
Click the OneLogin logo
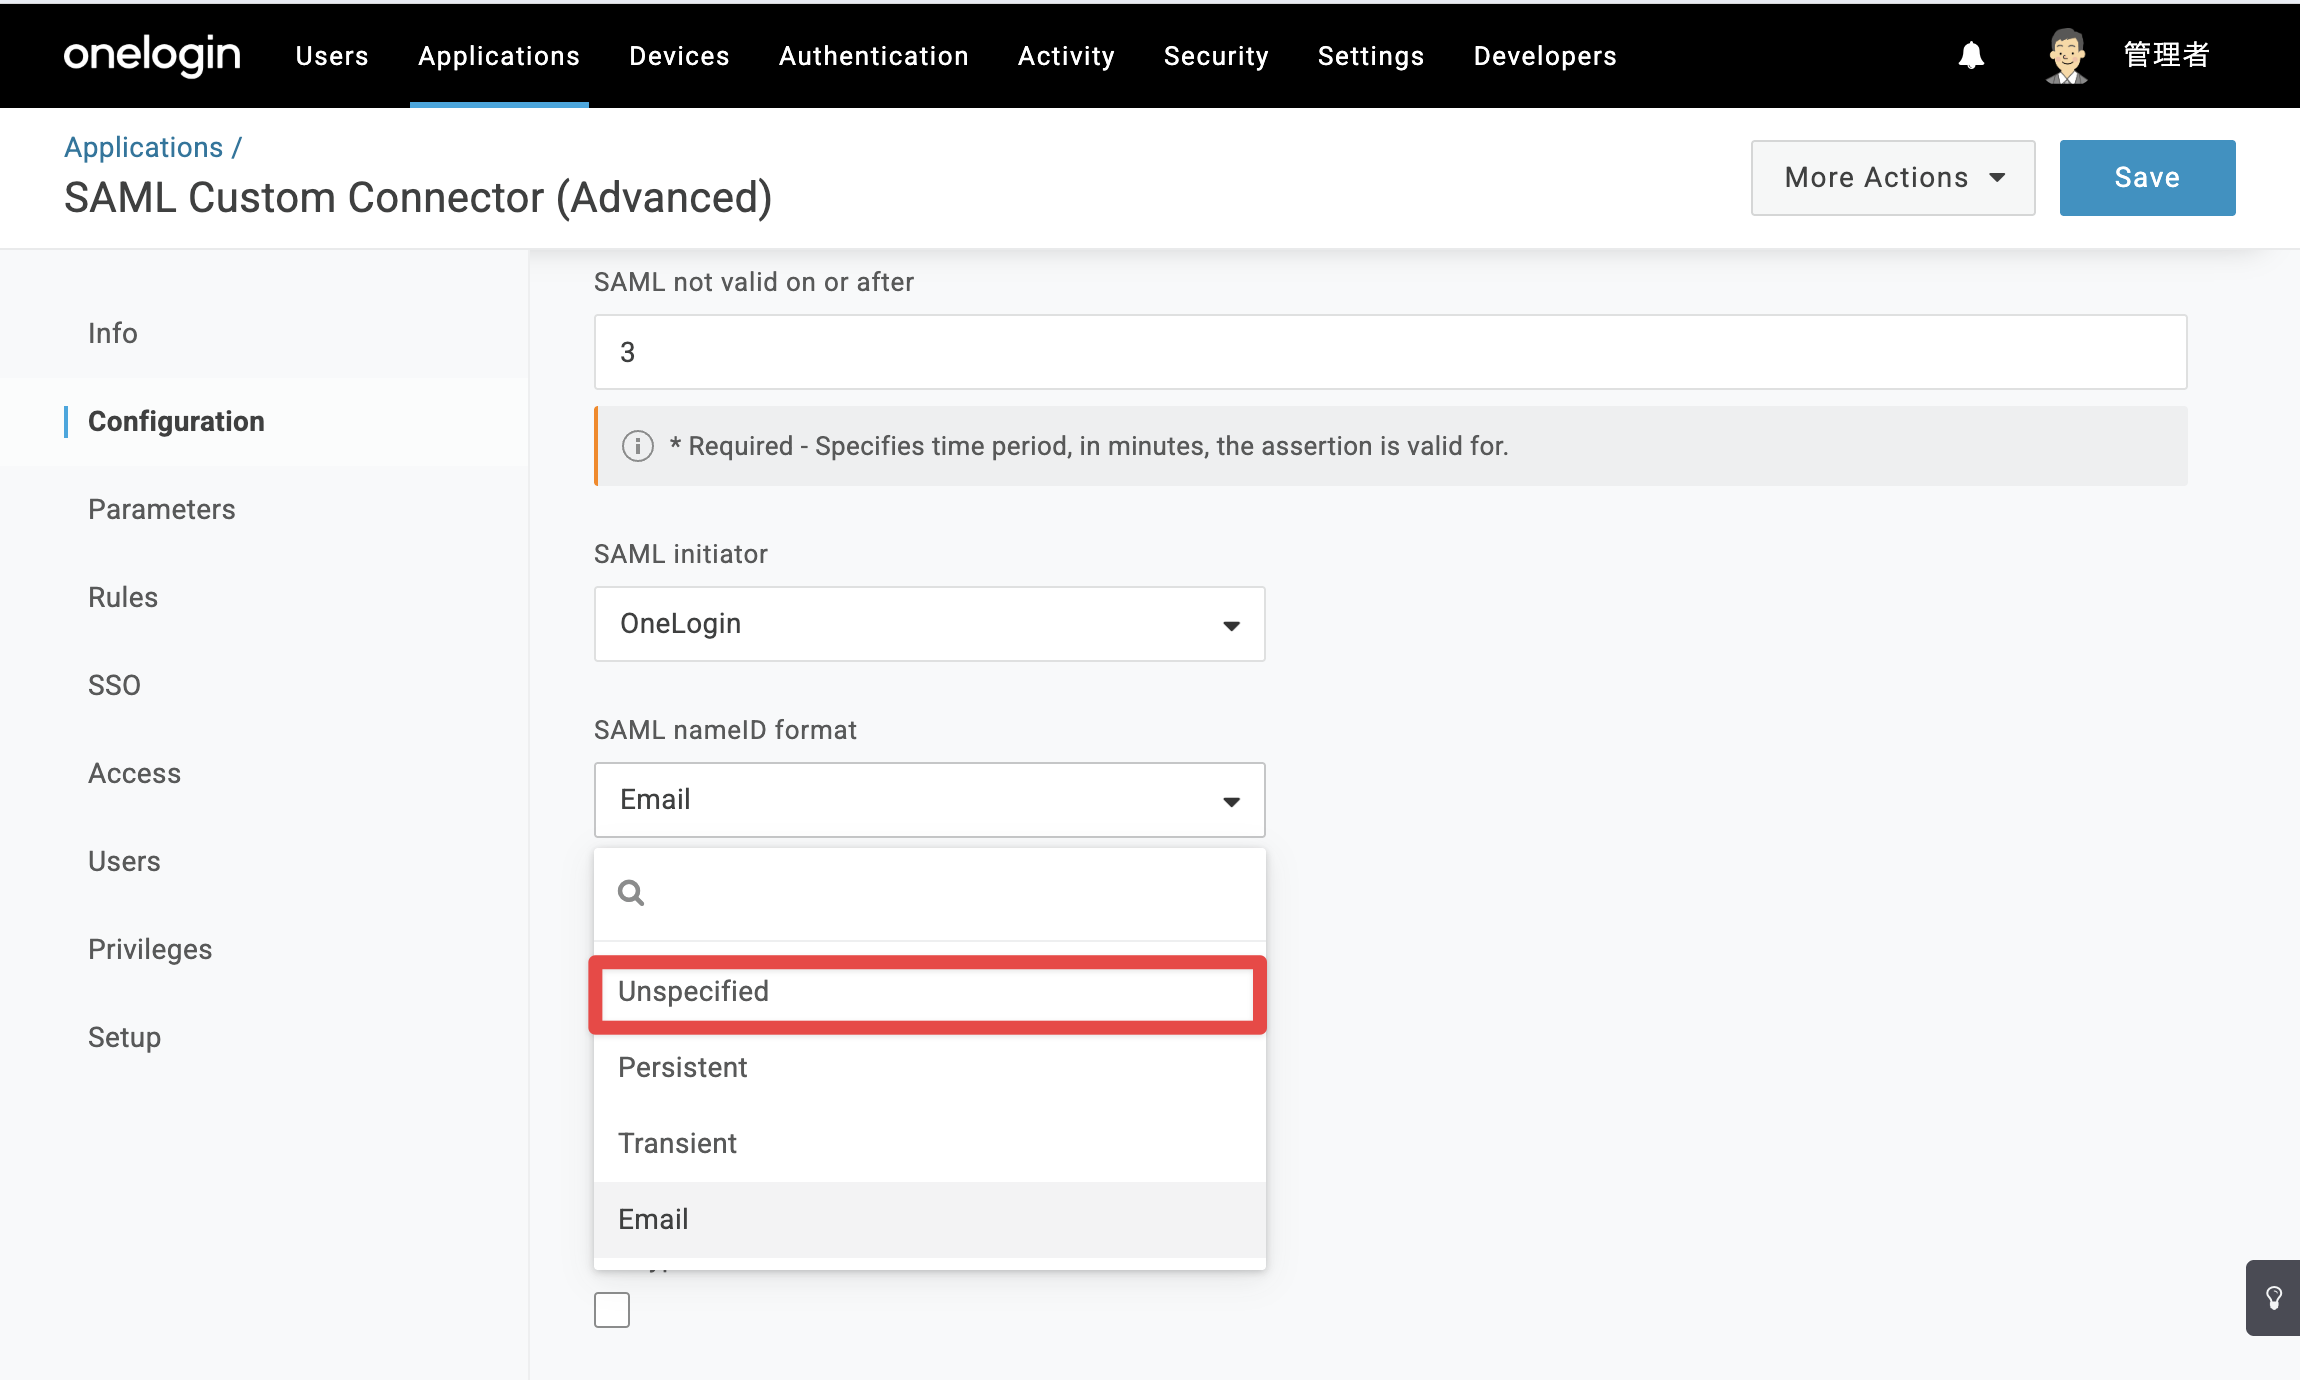coord(152,56)
